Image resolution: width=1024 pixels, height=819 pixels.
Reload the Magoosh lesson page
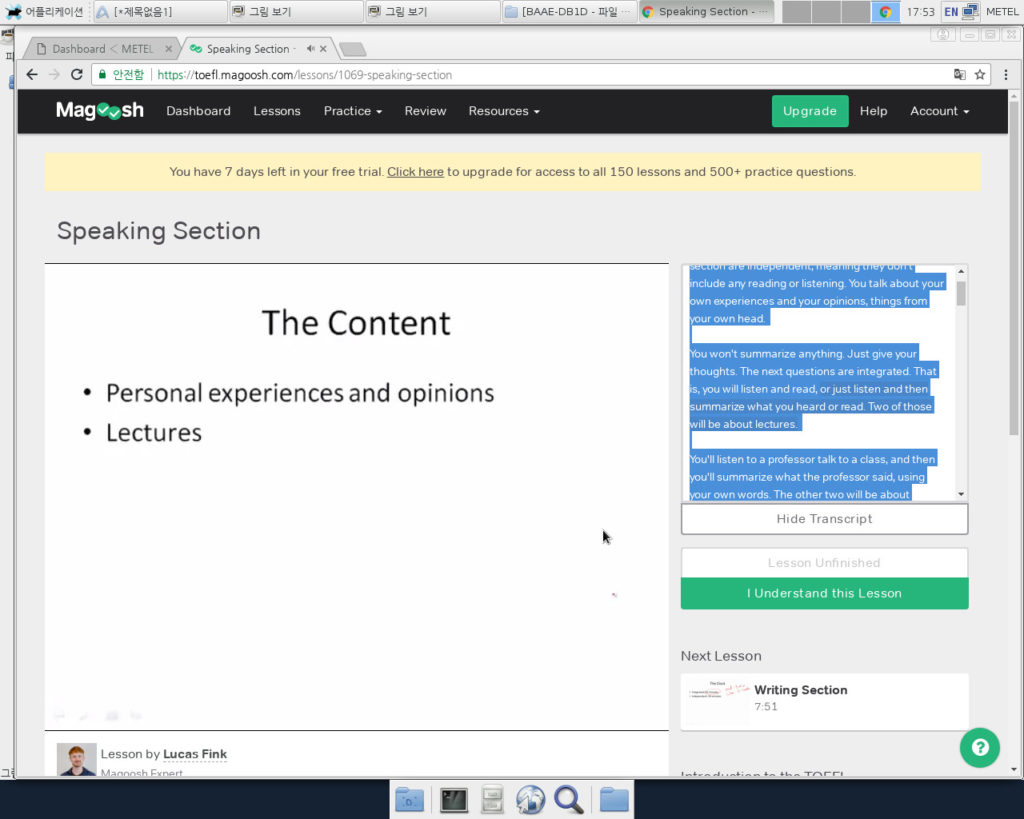click(76, 75)
